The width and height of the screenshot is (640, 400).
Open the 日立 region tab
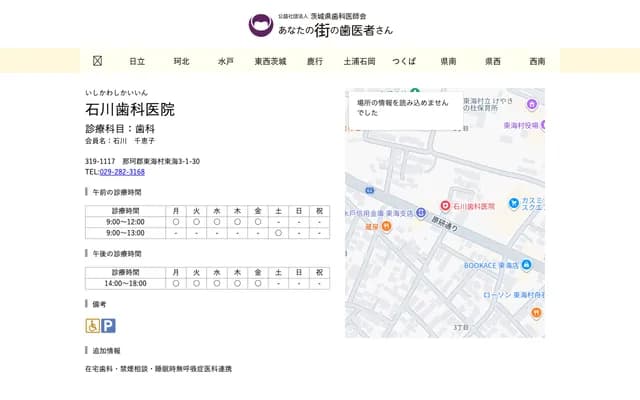pos(137,61)
